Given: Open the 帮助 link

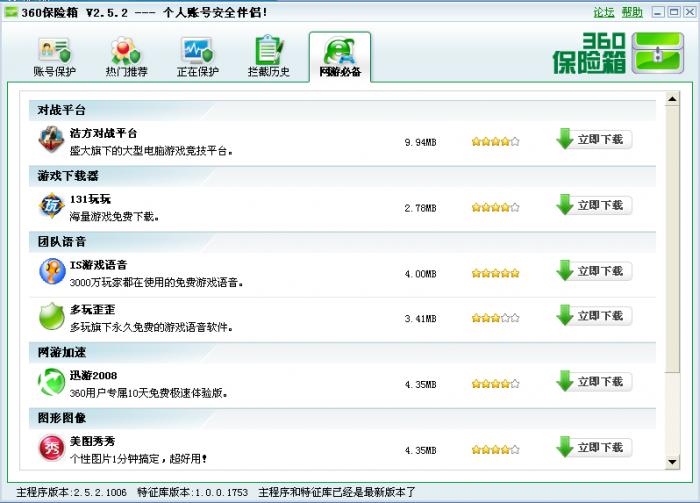Looking at the screenshot, I should coord(632,12).
